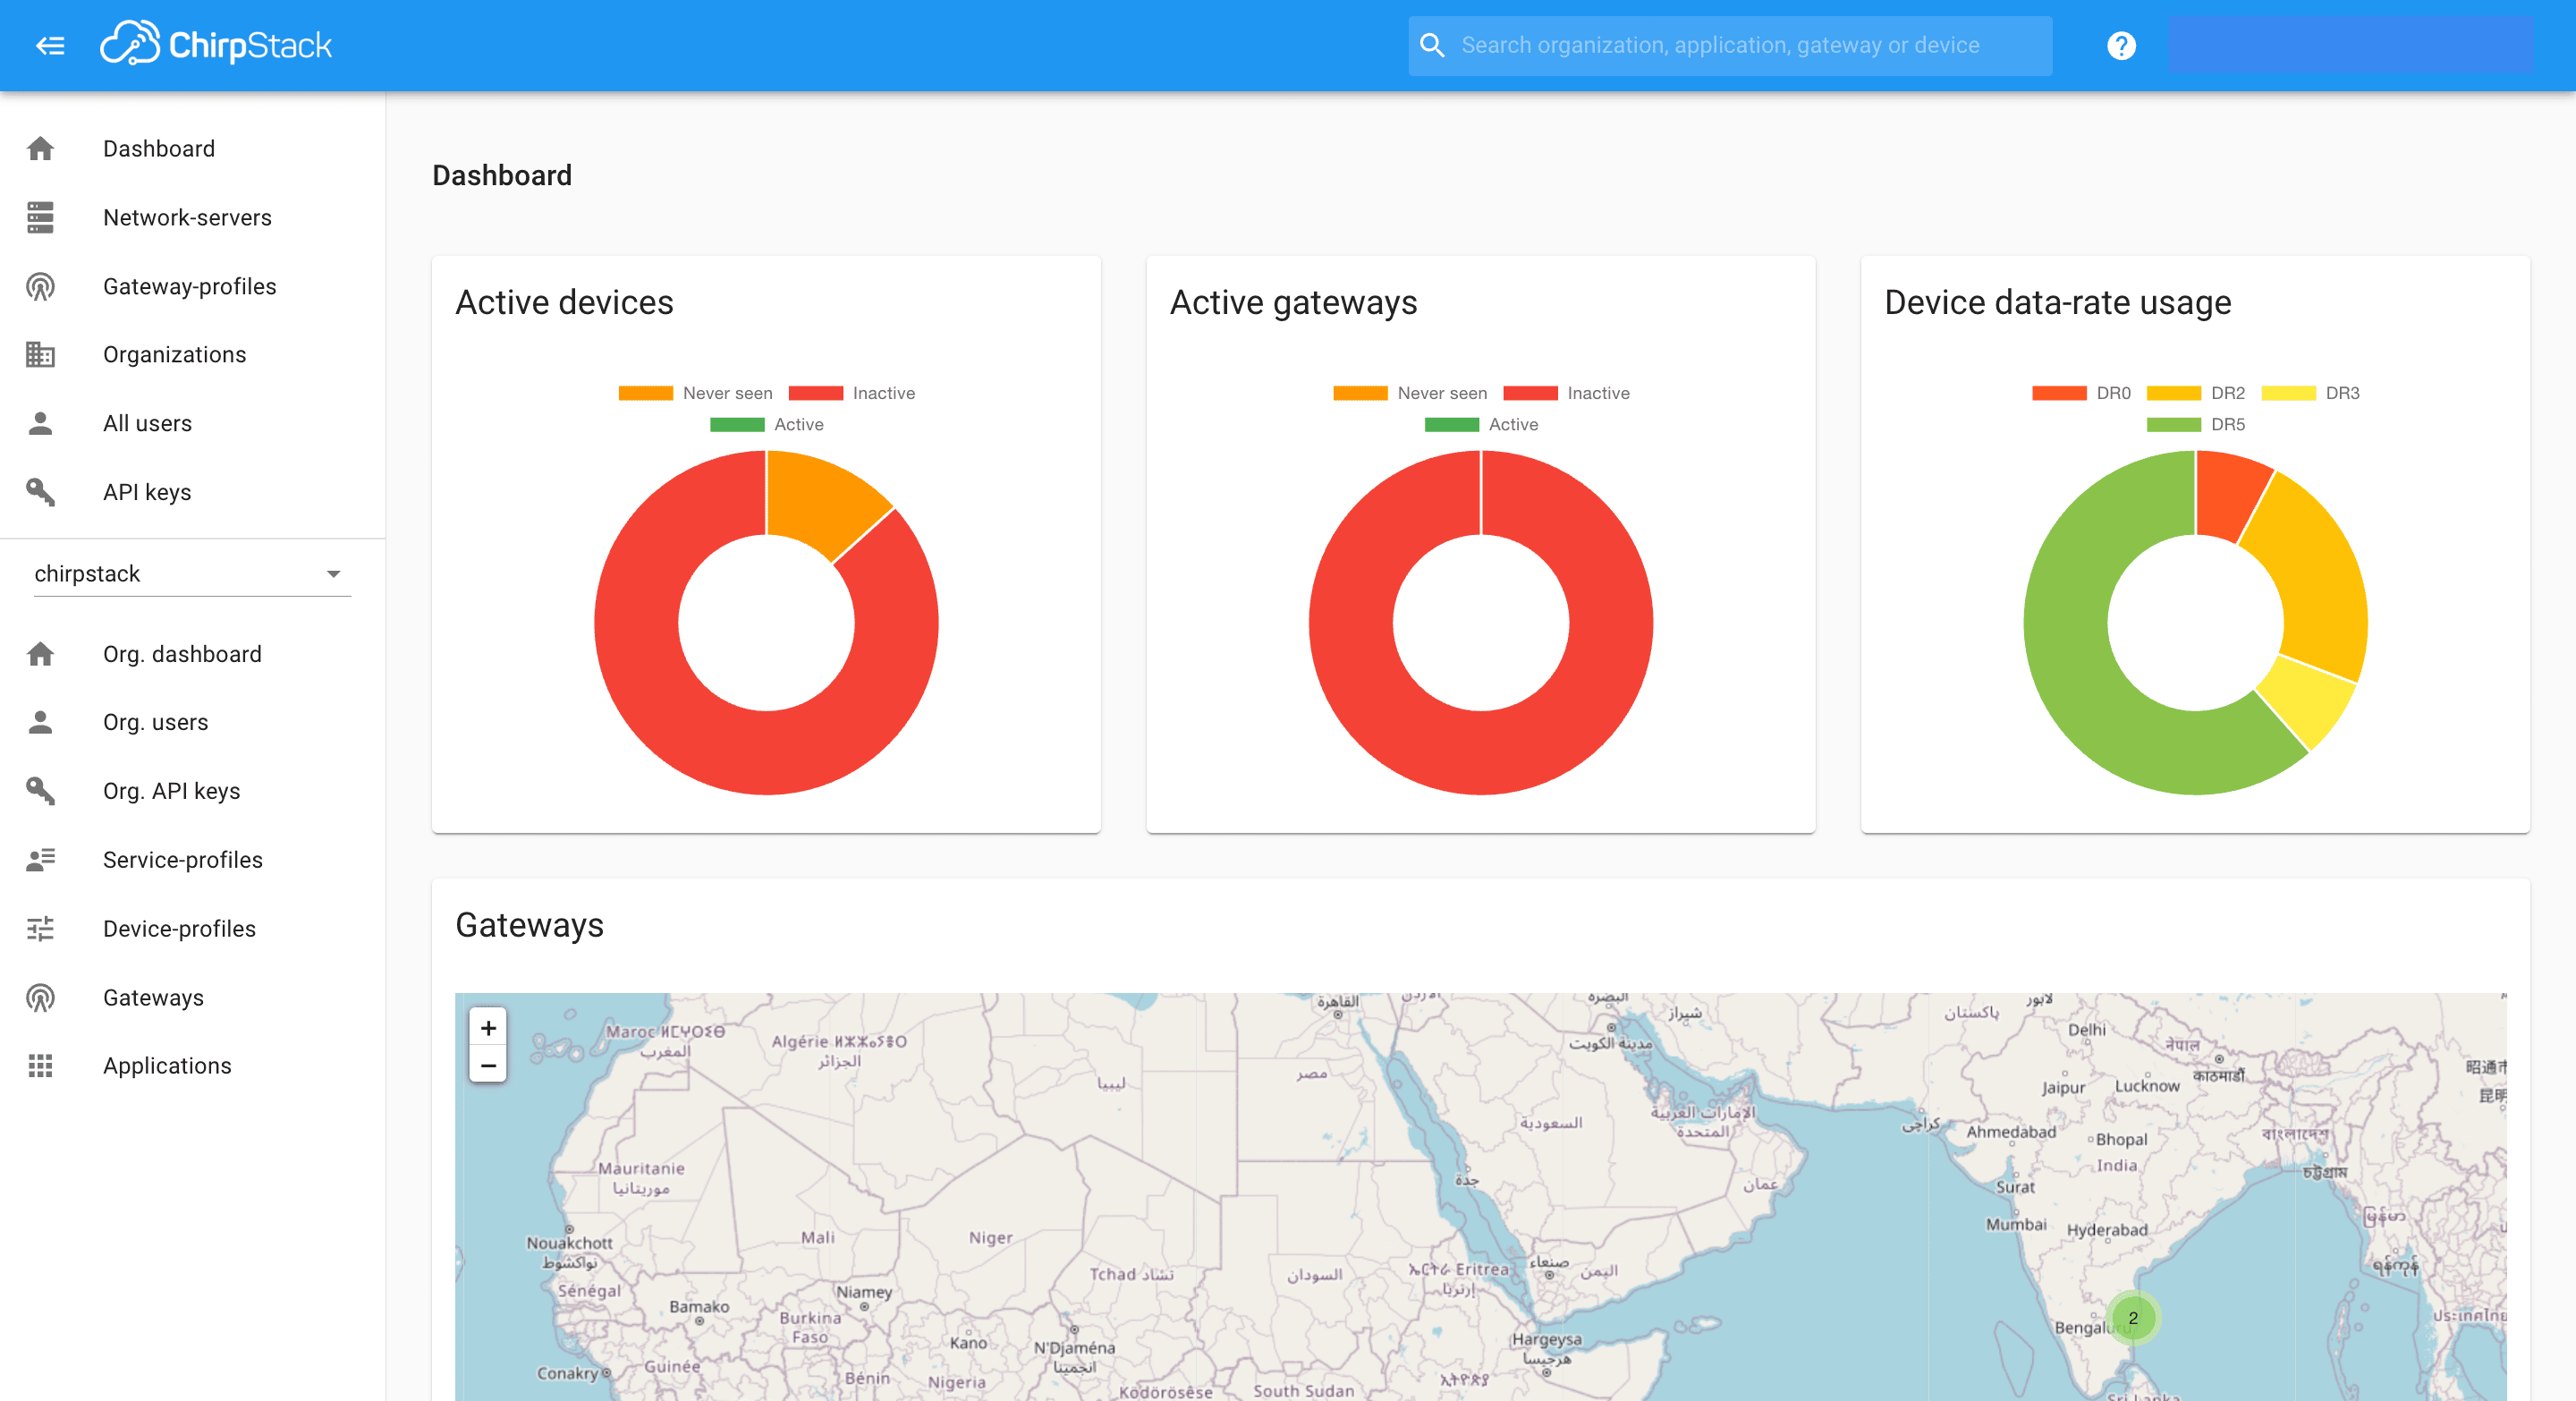Open the help question mark icon
2576x1401 pixels.
[x=2120, y=46]
